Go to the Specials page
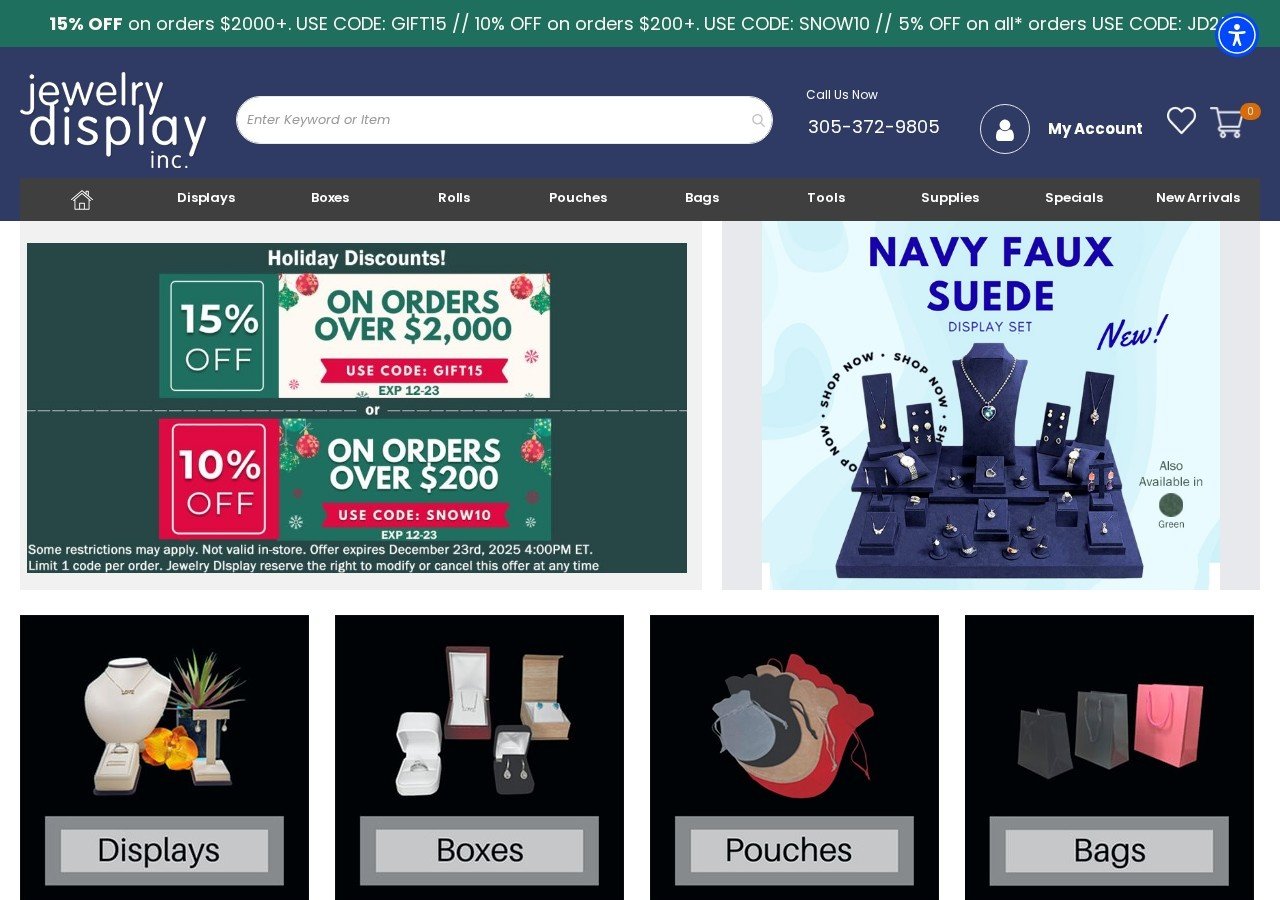 1074,198
